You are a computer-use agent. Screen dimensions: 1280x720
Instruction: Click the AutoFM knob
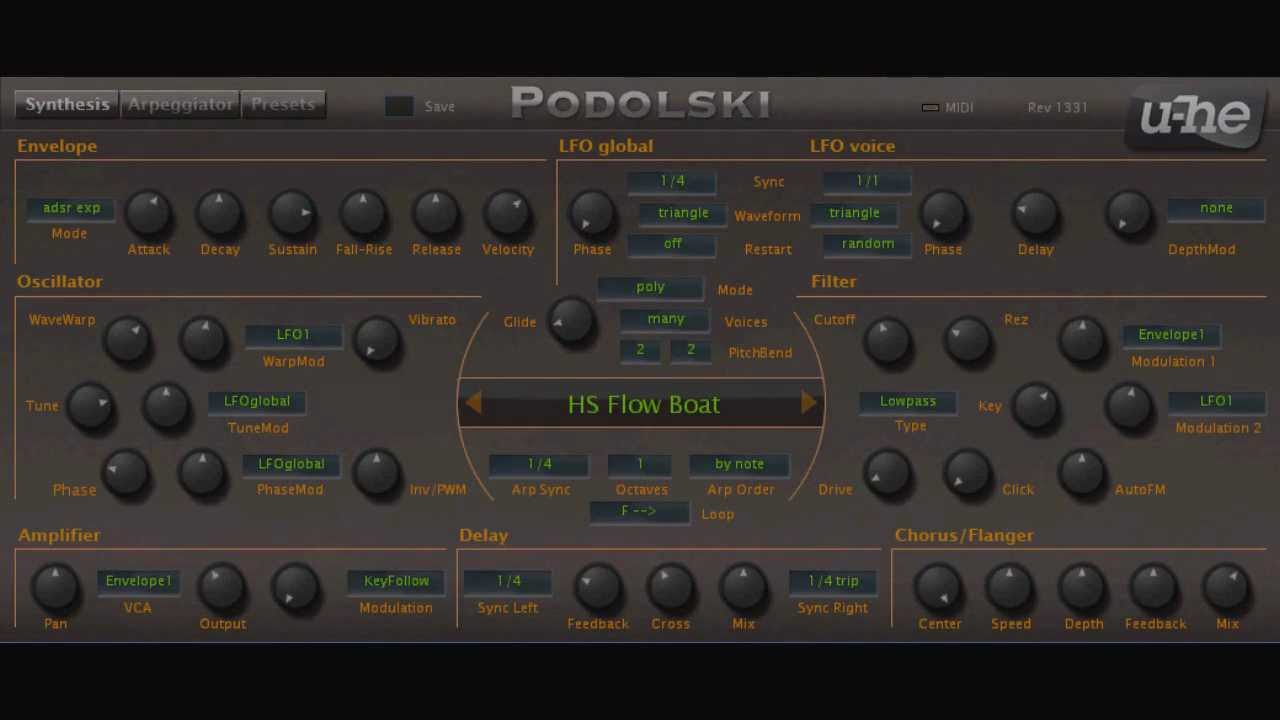[x=1081, y=472]
